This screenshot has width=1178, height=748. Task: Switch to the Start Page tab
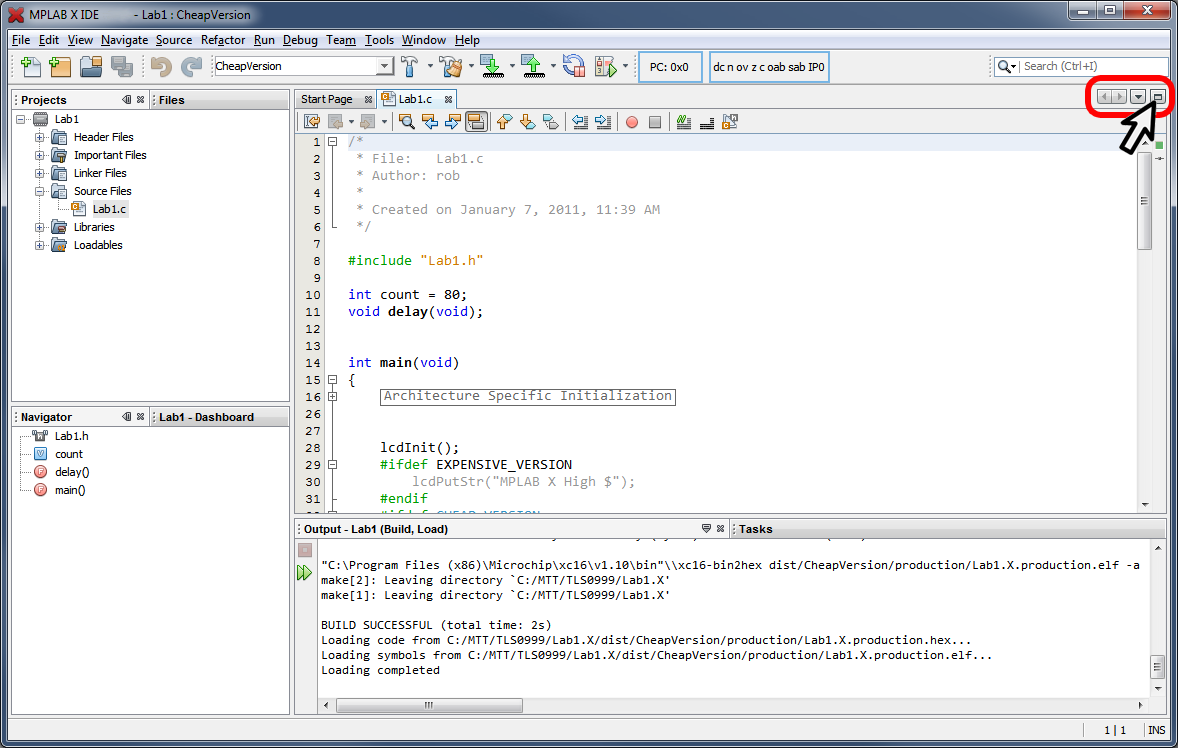pyautogui.click(x=327, y=99)
